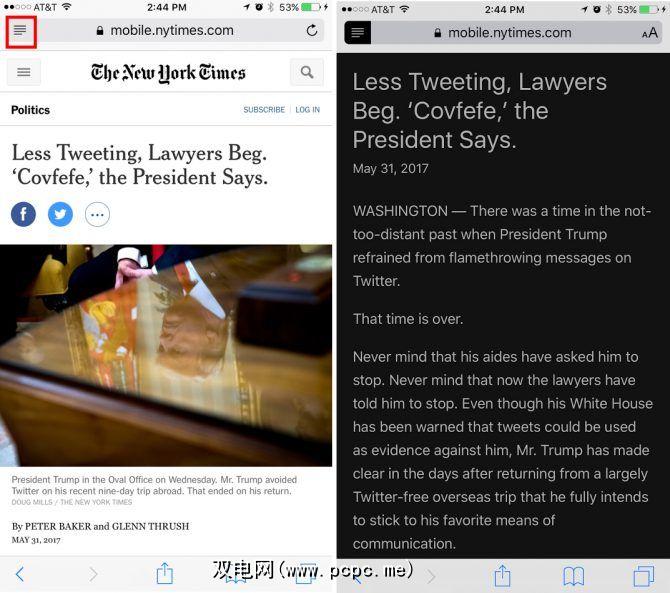This screenshot has height=593, width=670.
Task: Click the SUBSCRIBE link
Action: 264,110
